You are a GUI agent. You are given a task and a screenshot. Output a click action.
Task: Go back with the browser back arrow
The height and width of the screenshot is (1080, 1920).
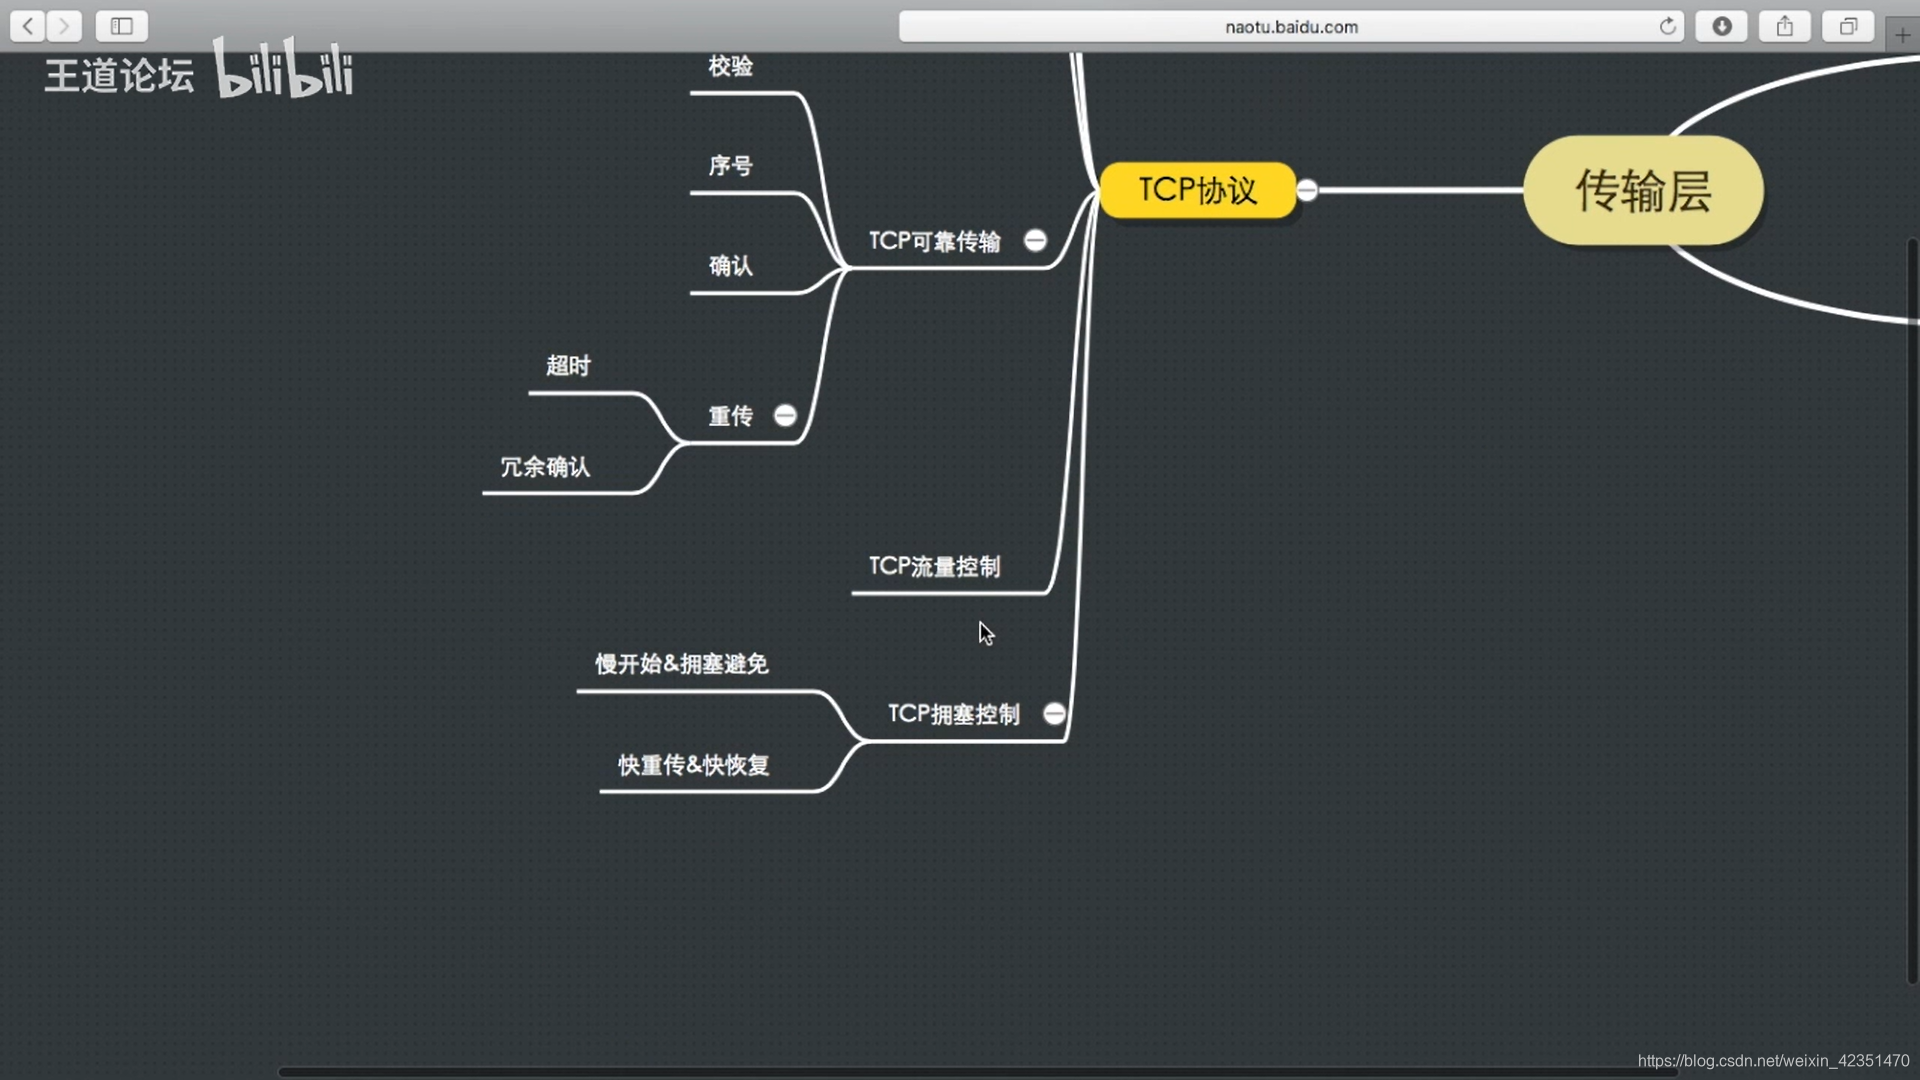tap(28, 26)
